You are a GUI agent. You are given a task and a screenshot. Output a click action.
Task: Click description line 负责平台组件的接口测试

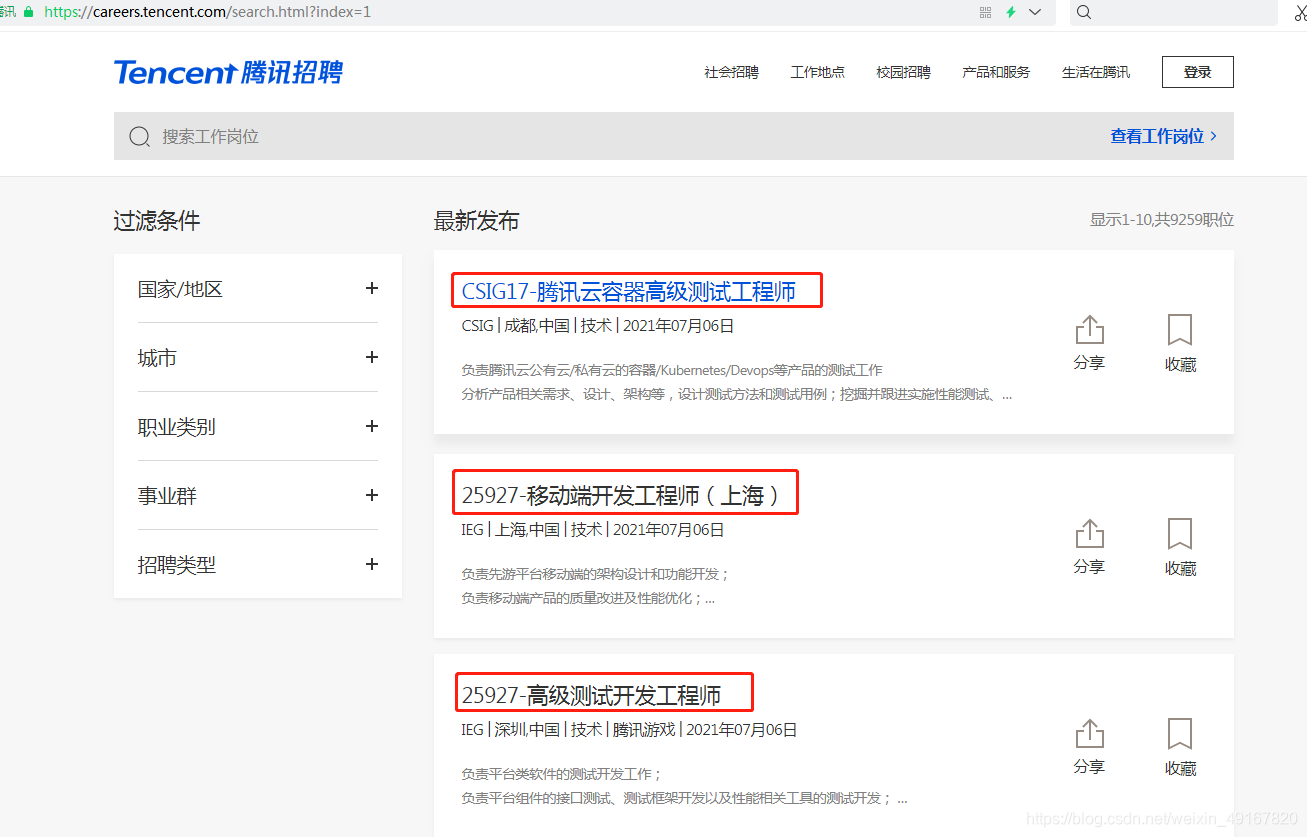(x=684, y=798)
